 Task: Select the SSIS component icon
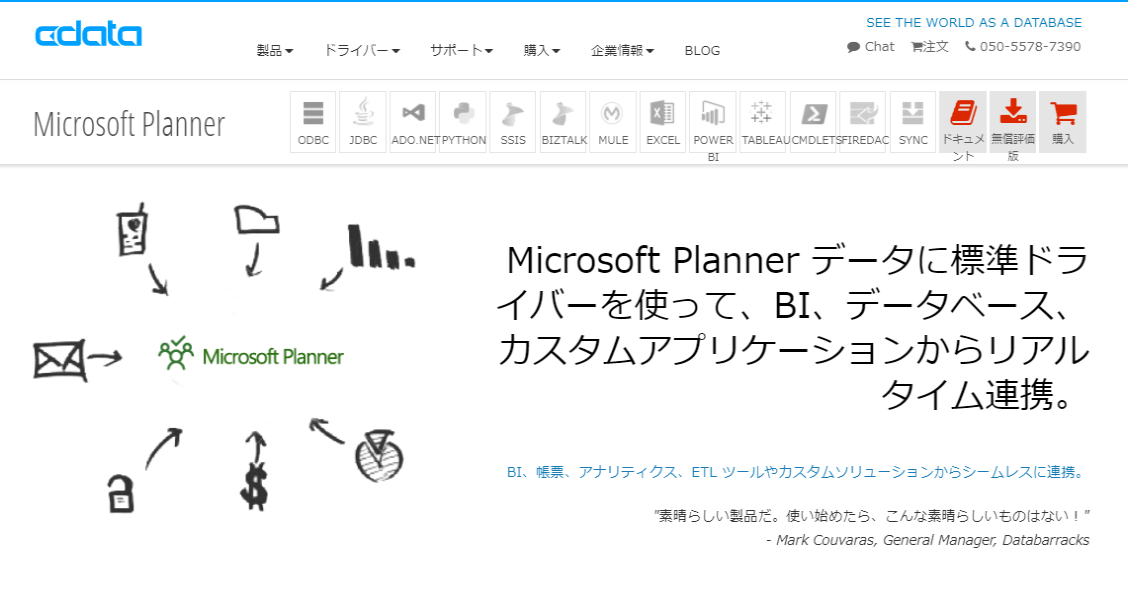[513, 122]
